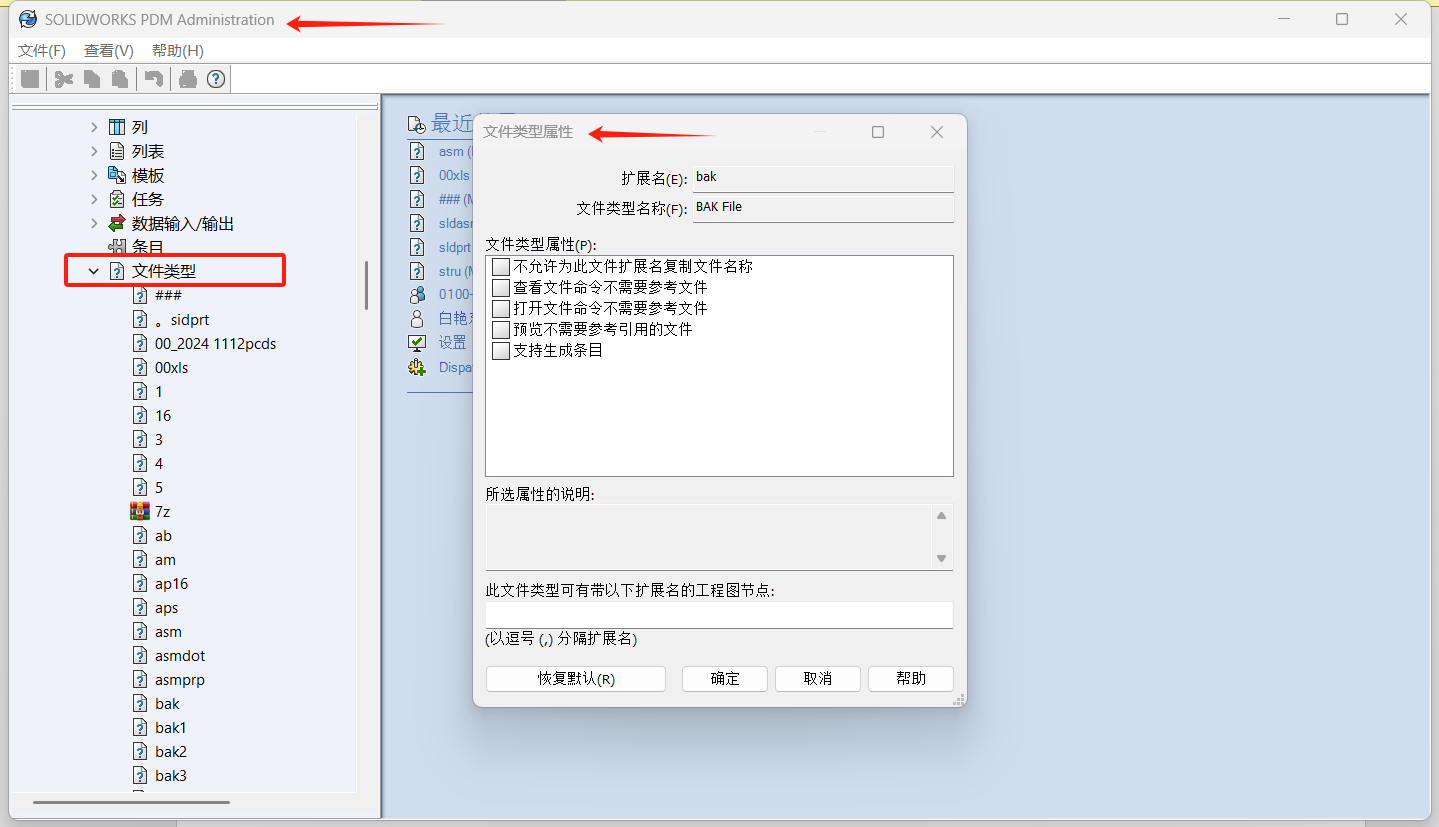Viewport: 1439px width, 827px height.
Task: Expand the 数据输入/输出 tree node
Action: click(x=94, y=223)
